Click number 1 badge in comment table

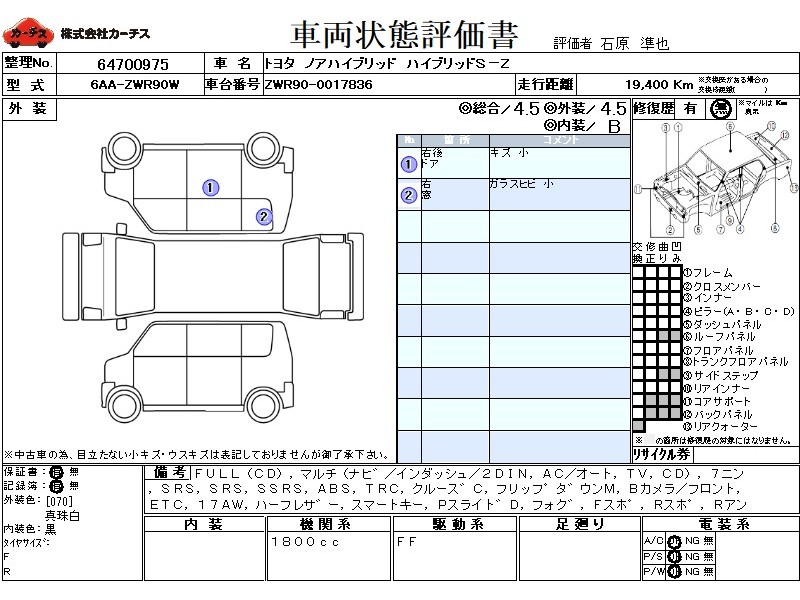click(408, 164)
